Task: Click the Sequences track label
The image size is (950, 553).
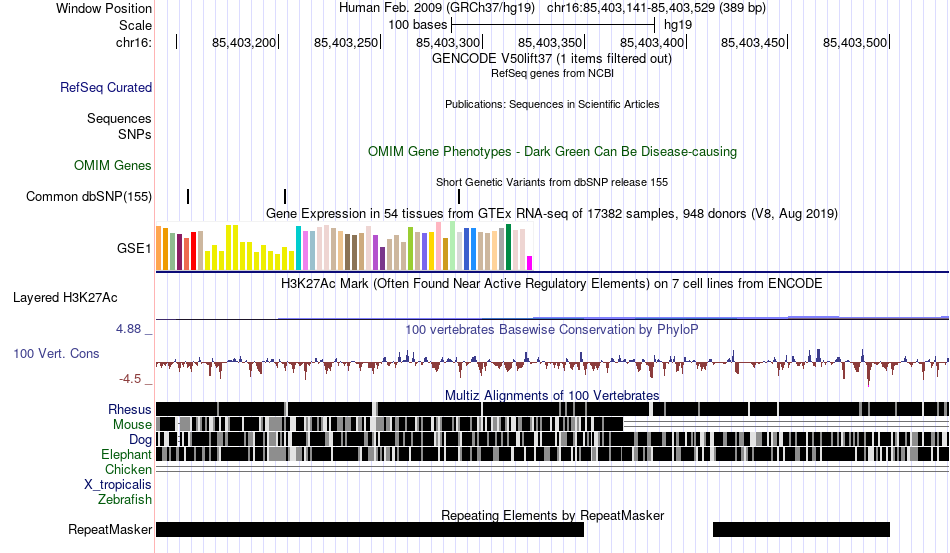Action: 119,118
